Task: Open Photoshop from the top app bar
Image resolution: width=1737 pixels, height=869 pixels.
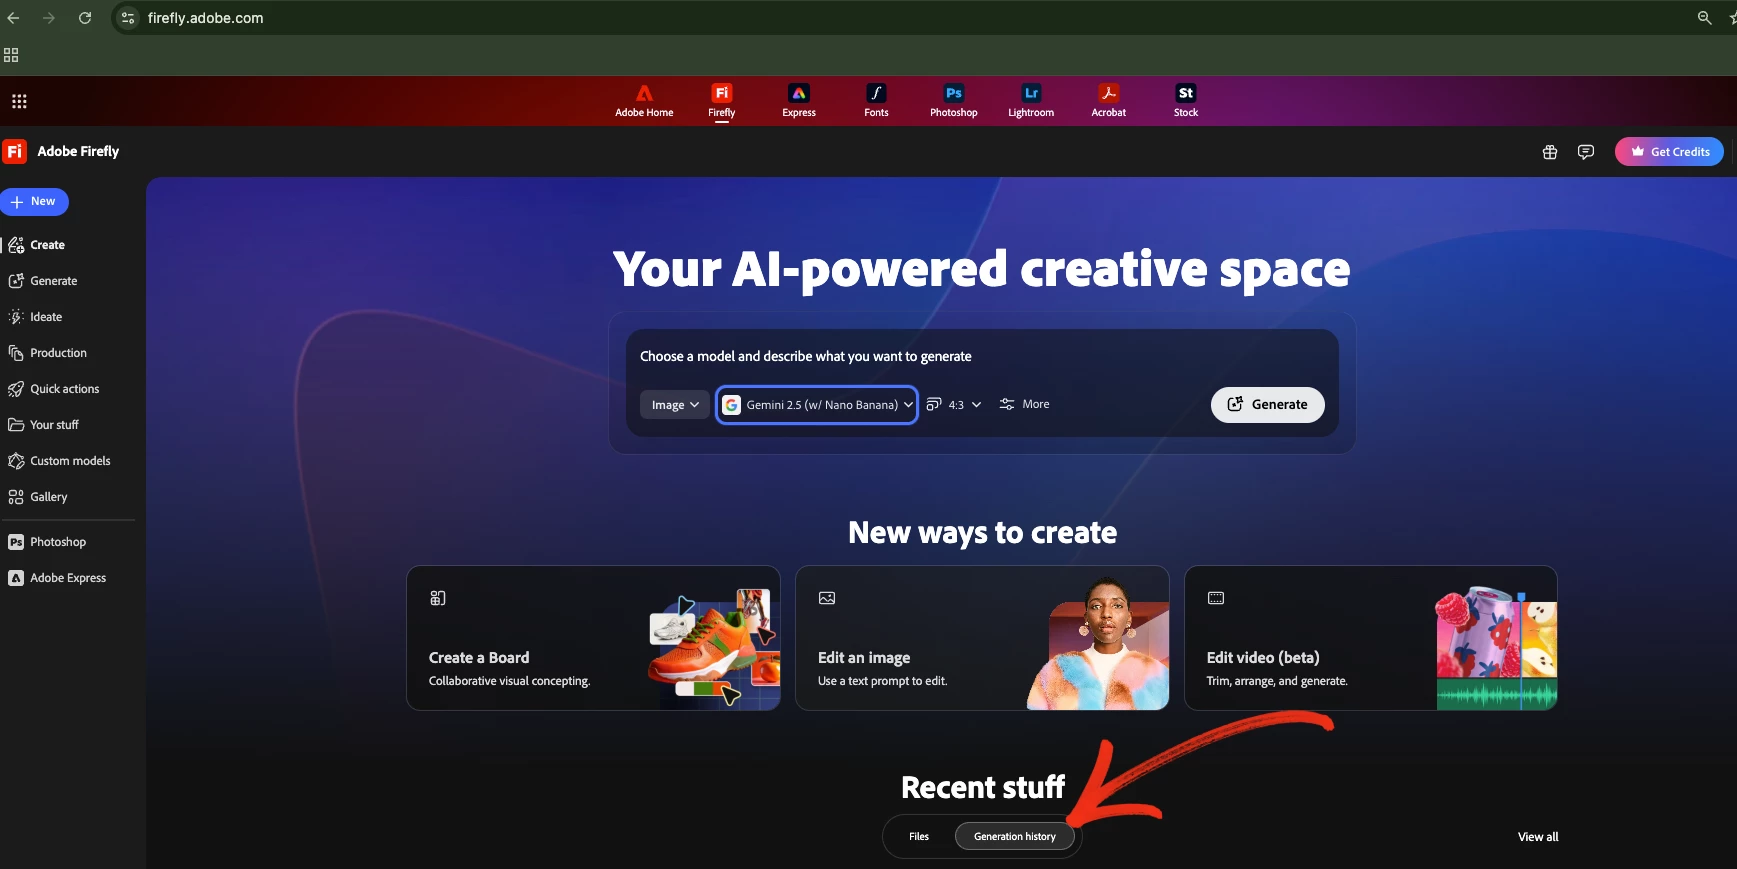Action: tap(954, 101)
